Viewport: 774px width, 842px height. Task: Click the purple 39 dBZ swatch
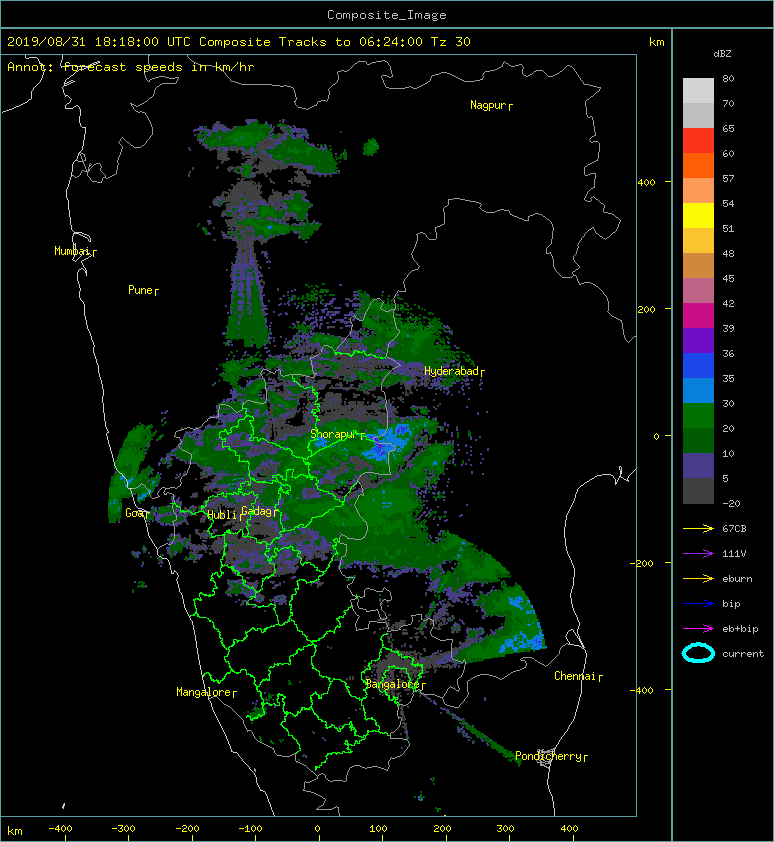pyautogui.click(x=698, y=340)
